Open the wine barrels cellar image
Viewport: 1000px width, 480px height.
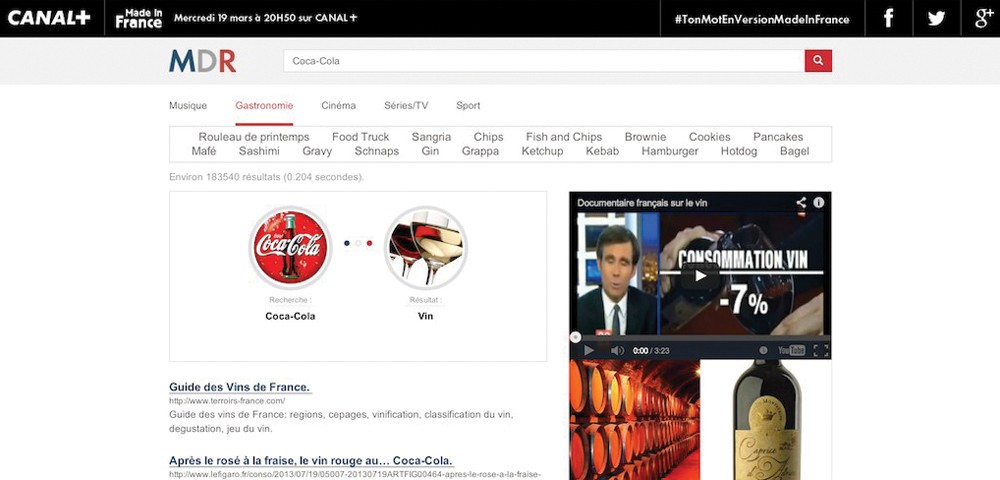pos(635,419)
